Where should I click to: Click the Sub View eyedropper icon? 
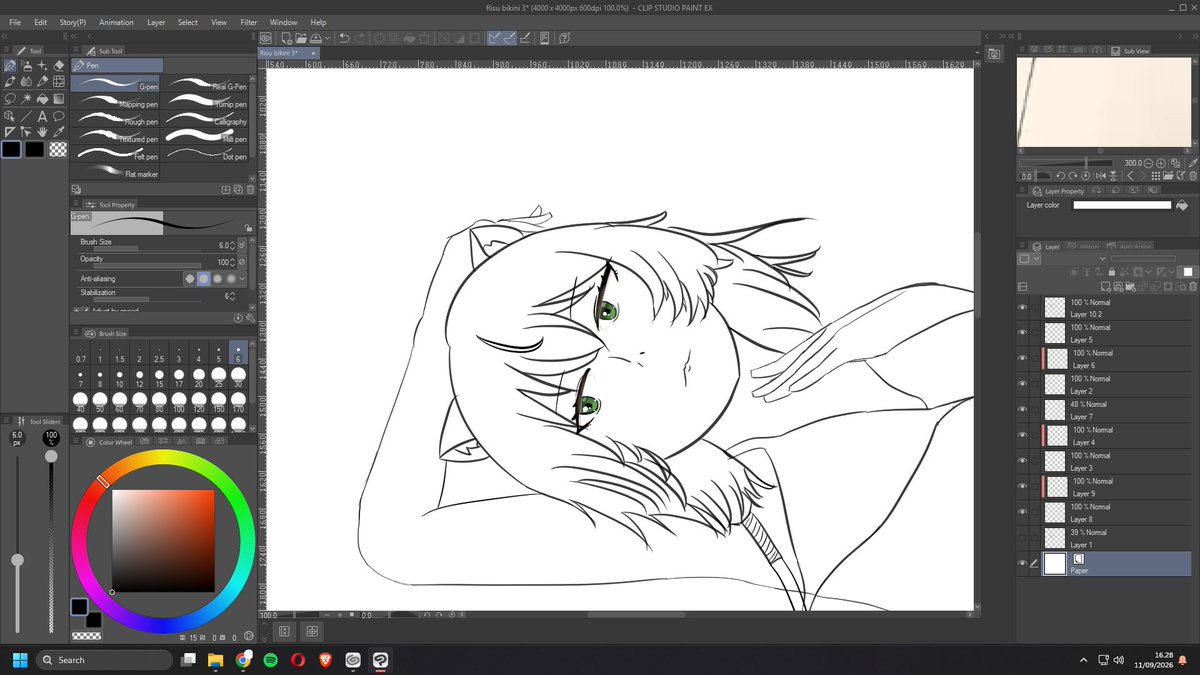(x=1192, y=163)
